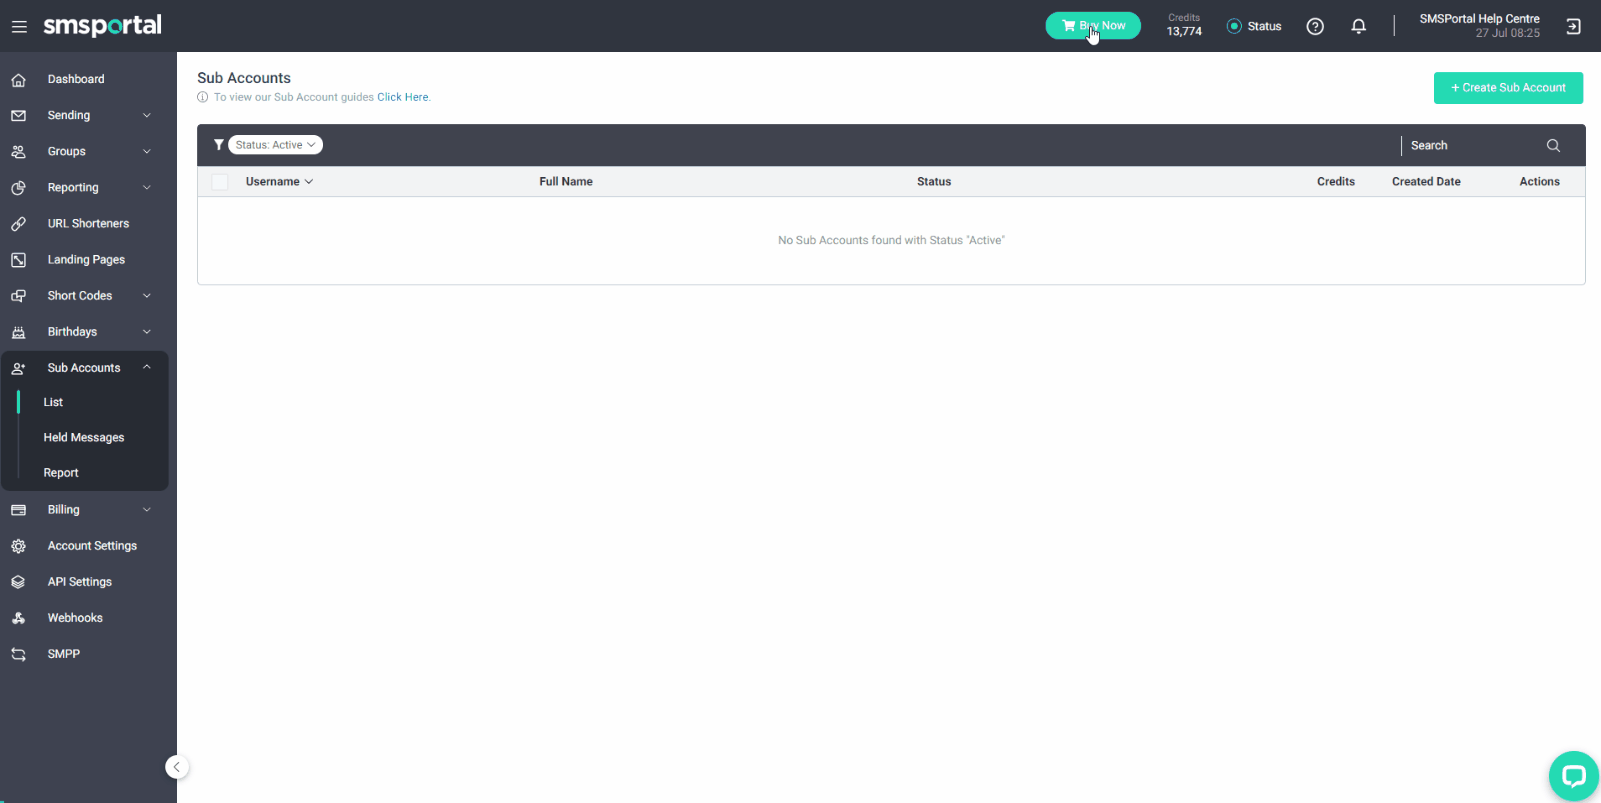
Task: Open the help question mark icon
Action: pyautogui.click(x=1315, y=27)
